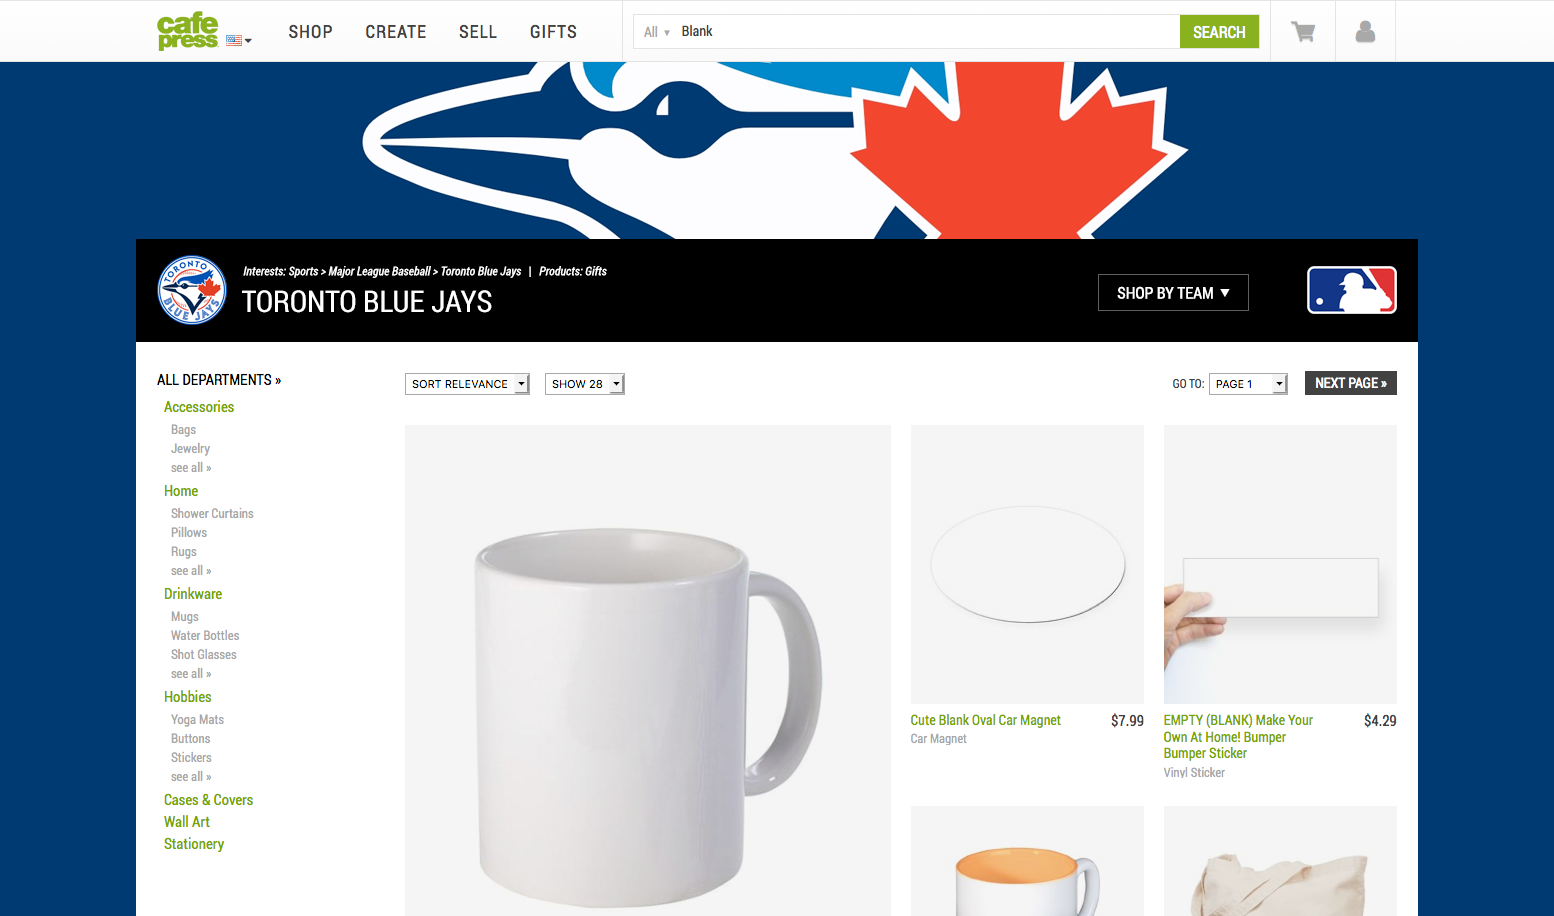Viewport: 1554px width, 916px height.
Task: Open the white mug product image
Action: tap(648, 670)
